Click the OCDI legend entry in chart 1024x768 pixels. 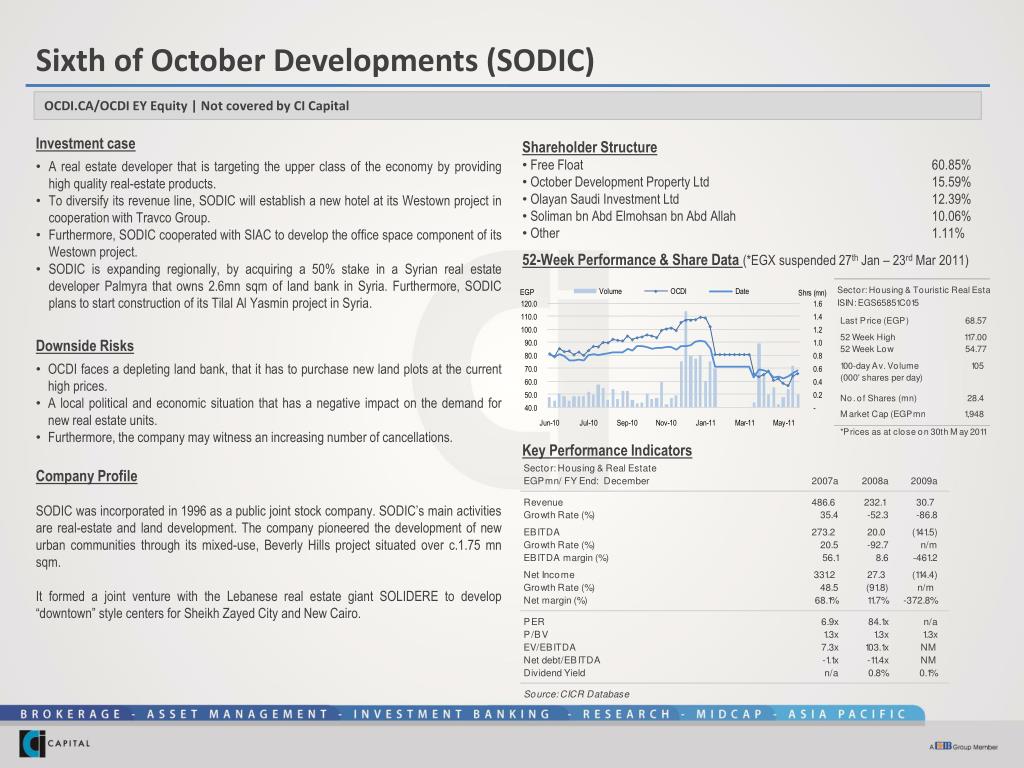[665, 291]
